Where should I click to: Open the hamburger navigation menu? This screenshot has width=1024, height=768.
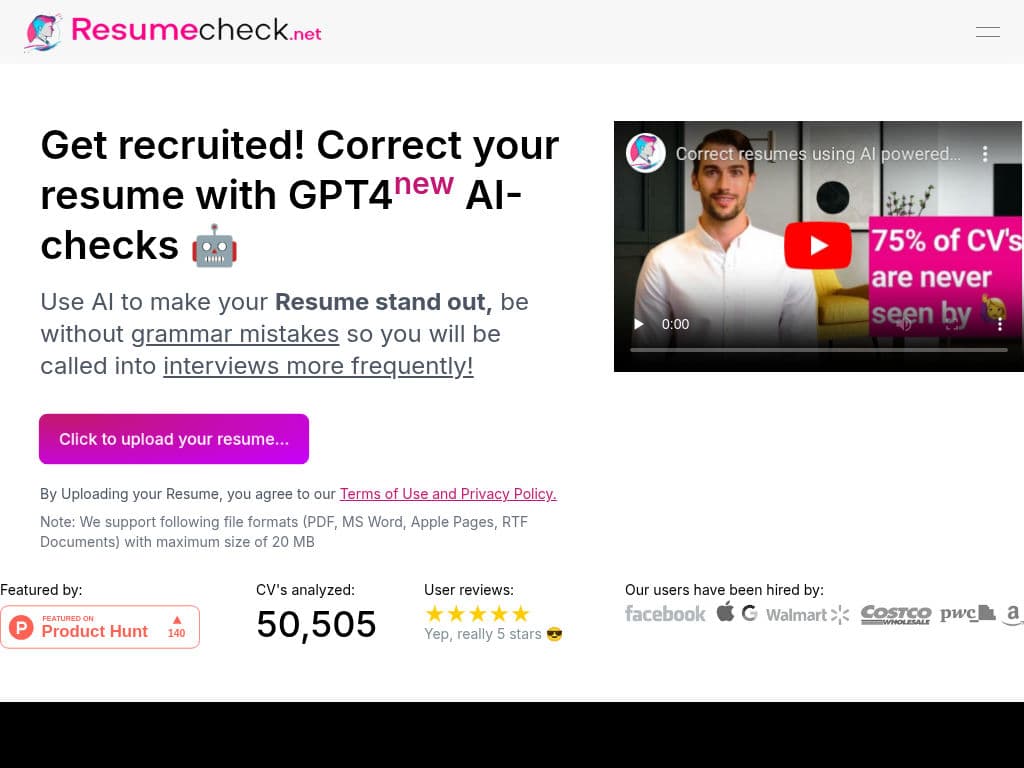pos(987,32)
